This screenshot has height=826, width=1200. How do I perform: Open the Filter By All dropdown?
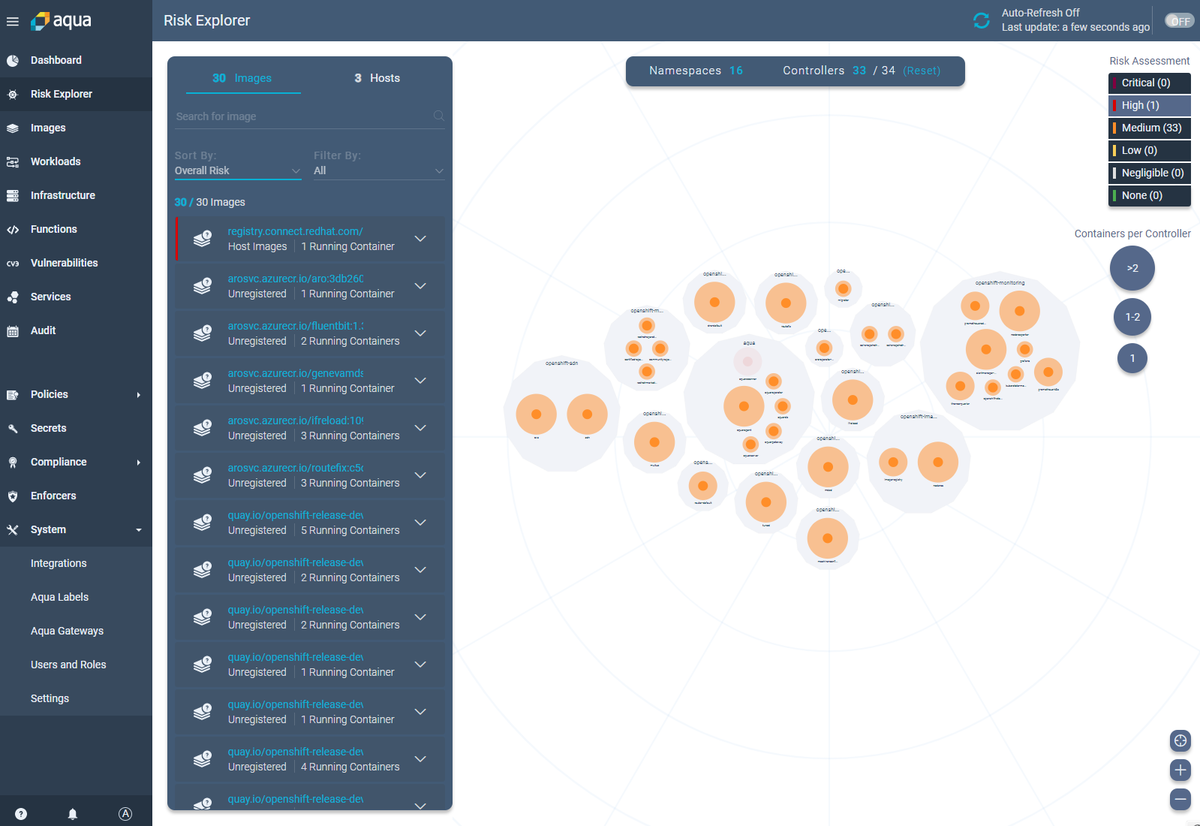(379, 171)
